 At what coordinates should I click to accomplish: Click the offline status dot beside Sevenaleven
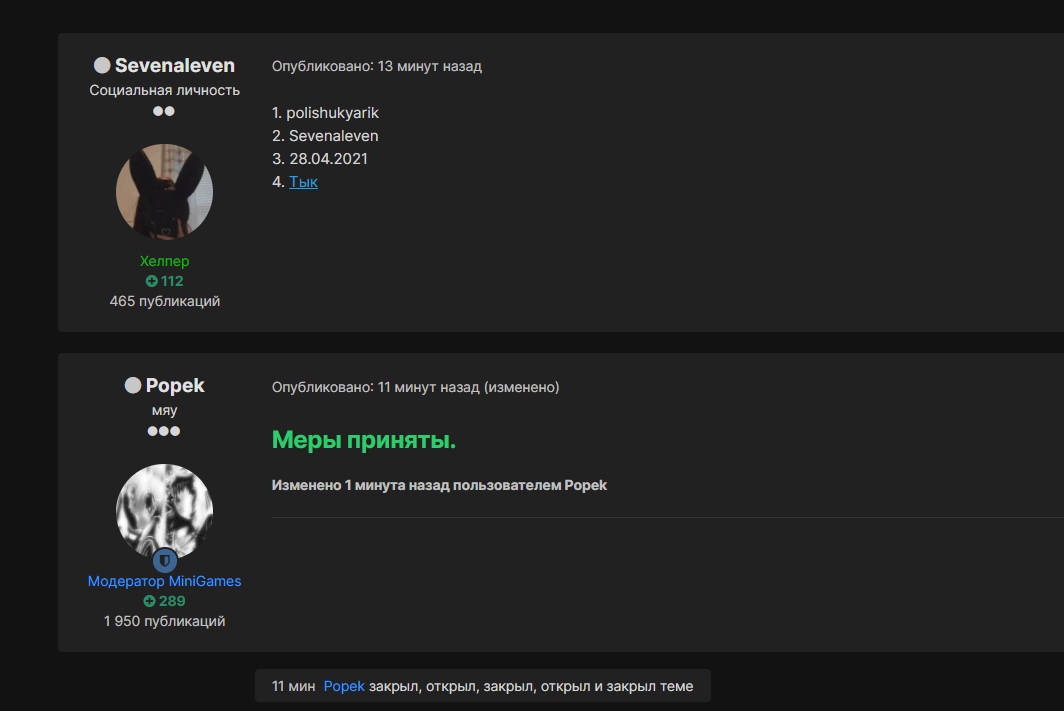[x=102, y=66]
